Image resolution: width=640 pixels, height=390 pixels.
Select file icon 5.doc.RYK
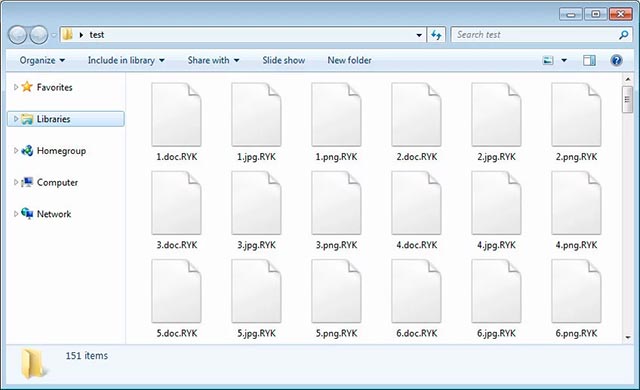[176, 291]
